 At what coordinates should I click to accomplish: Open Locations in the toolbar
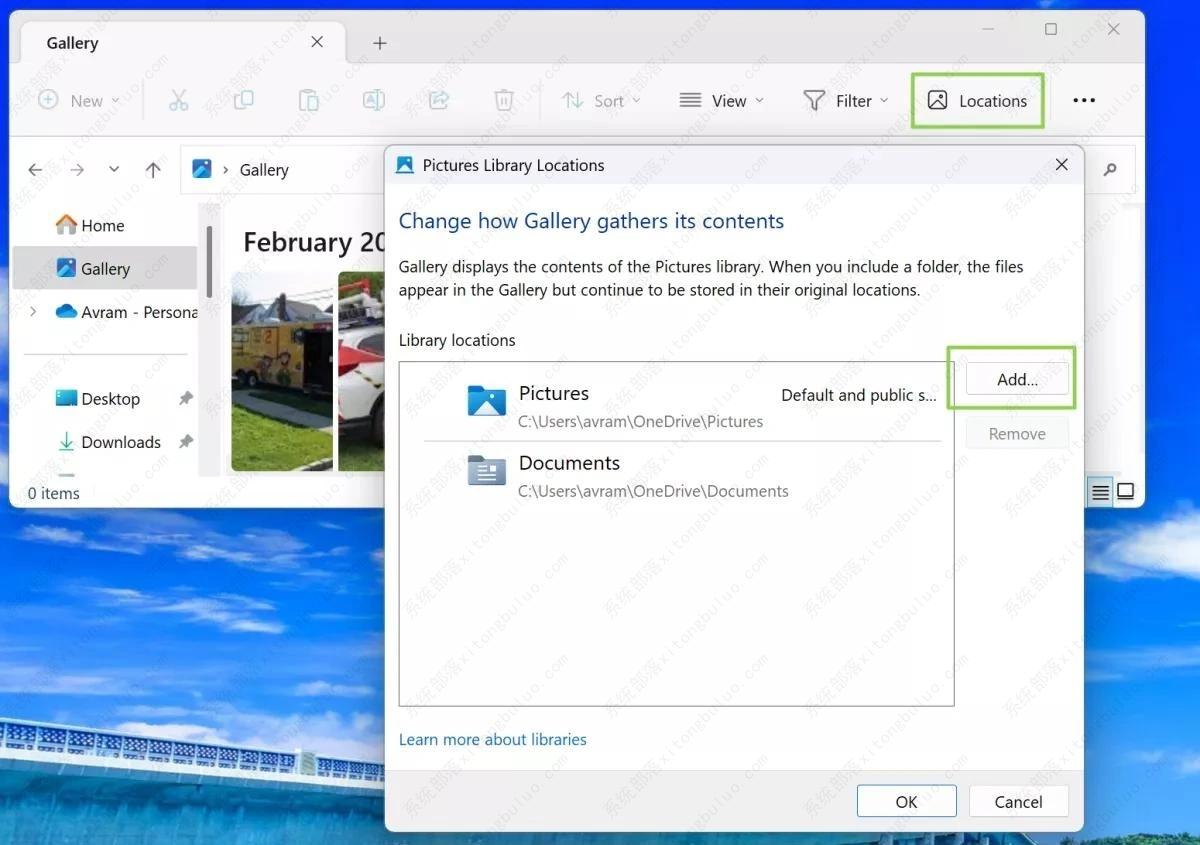[x=977, y=100]
